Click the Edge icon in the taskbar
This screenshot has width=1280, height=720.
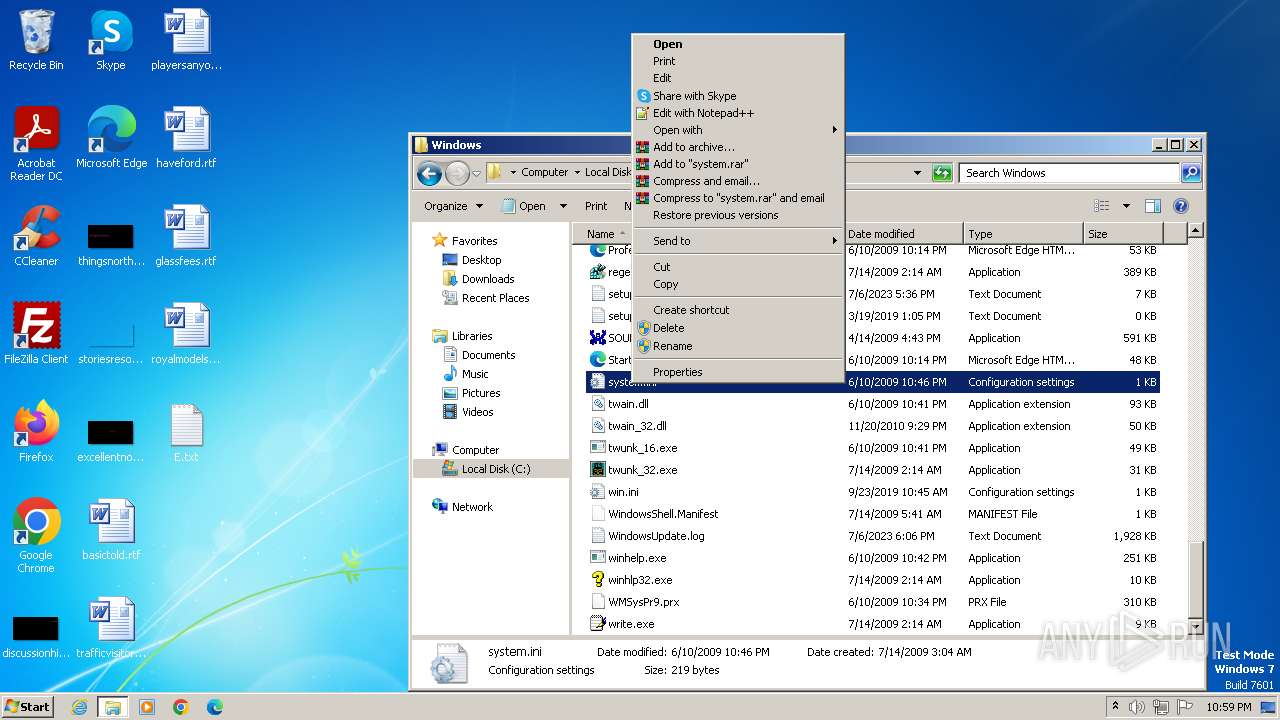214,707
